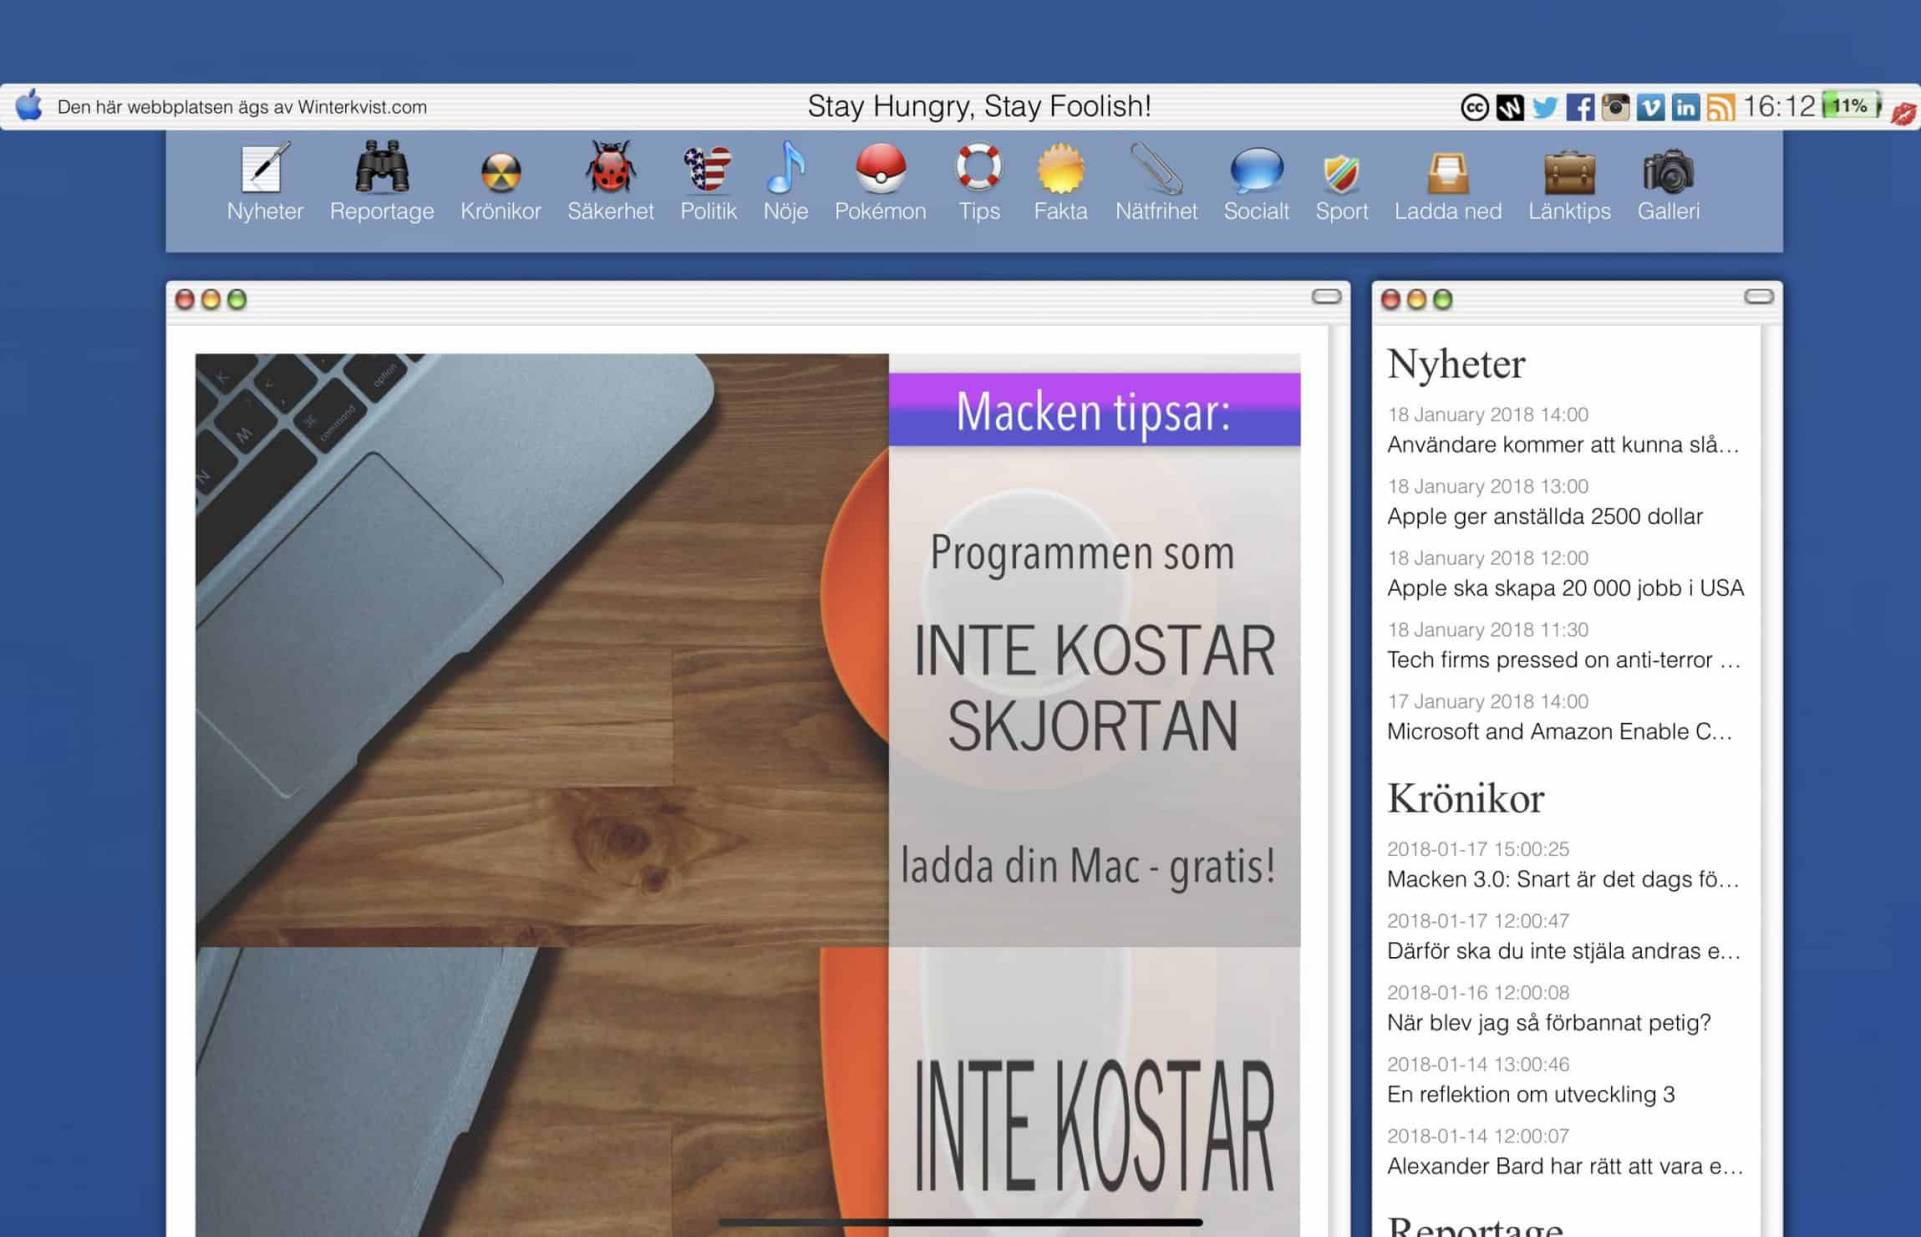Open the RSS feed icon
This screenshot has width=1921, height=1237.
pyautogui.click(x=1720, y=107)
